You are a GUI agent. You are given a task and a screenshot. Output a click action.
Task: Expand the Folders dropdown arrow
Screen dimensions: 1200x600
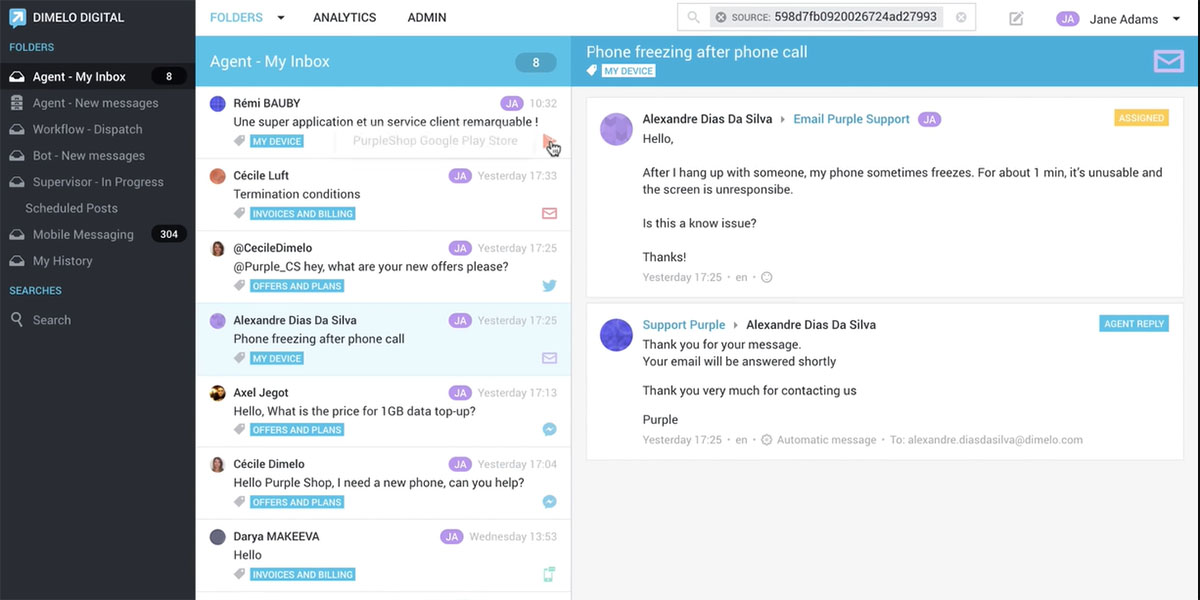[281, 18]
